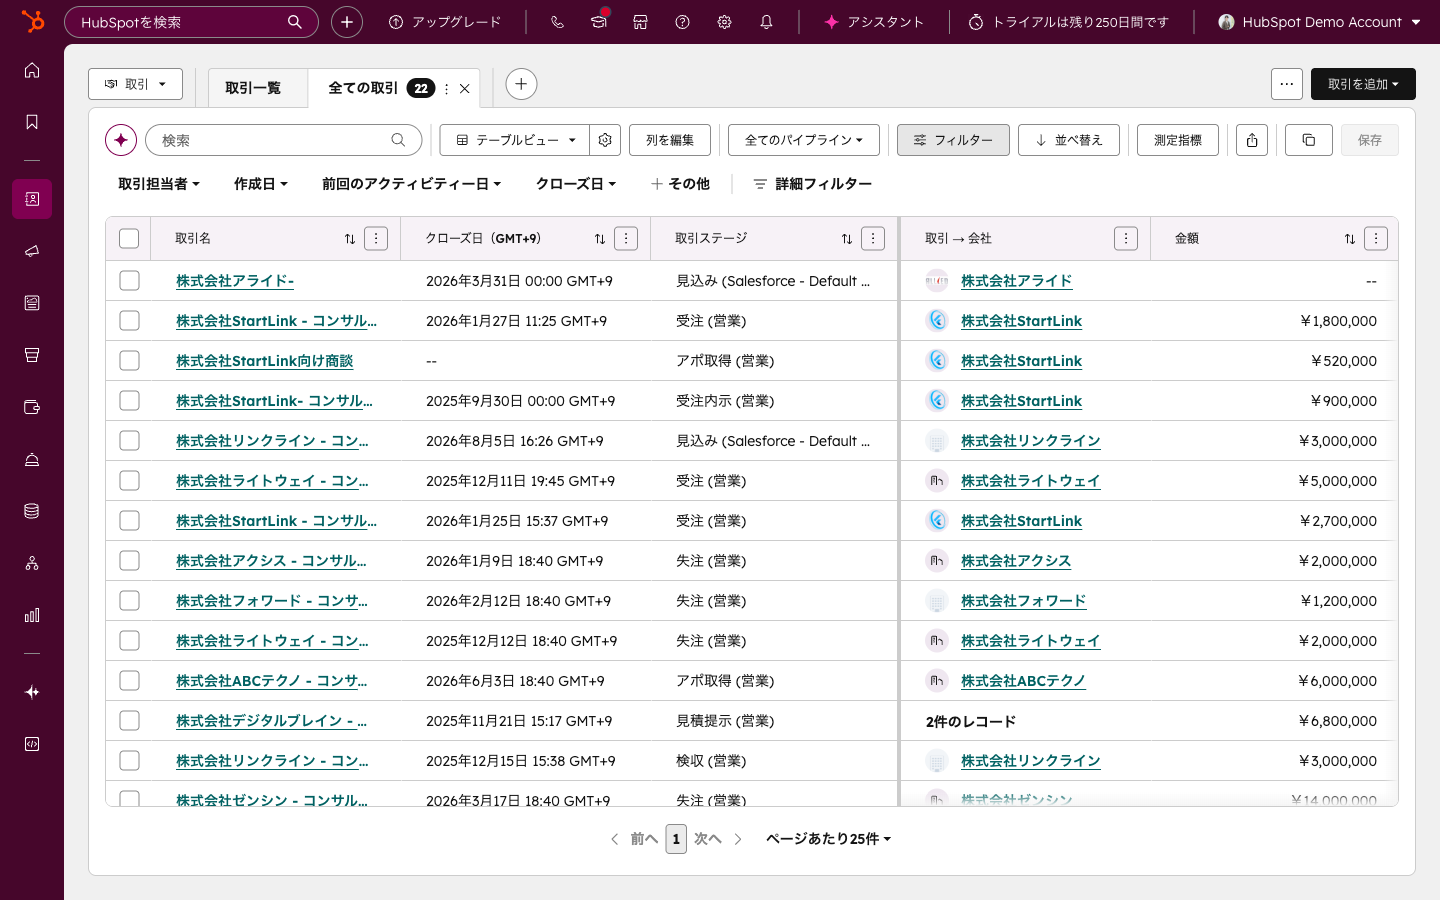Open the 取引担当者 filter dropdown

pos(159,184)
